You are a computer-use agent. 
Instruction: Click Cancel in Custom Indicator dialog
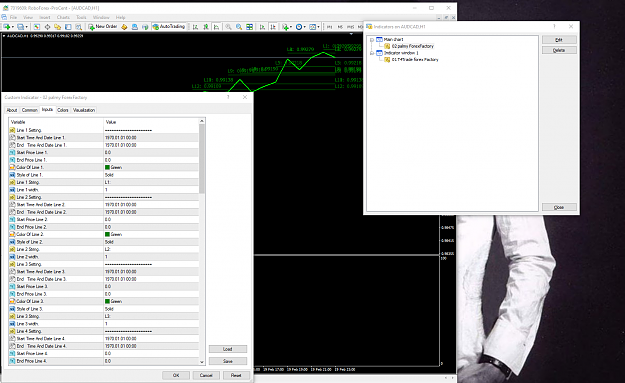point(206,375)
